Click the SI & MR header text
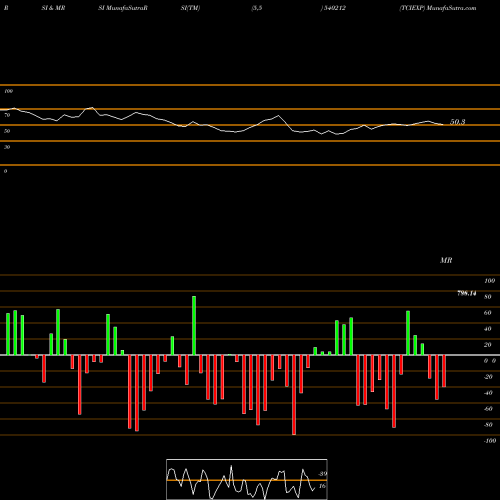 pos(53,8)
